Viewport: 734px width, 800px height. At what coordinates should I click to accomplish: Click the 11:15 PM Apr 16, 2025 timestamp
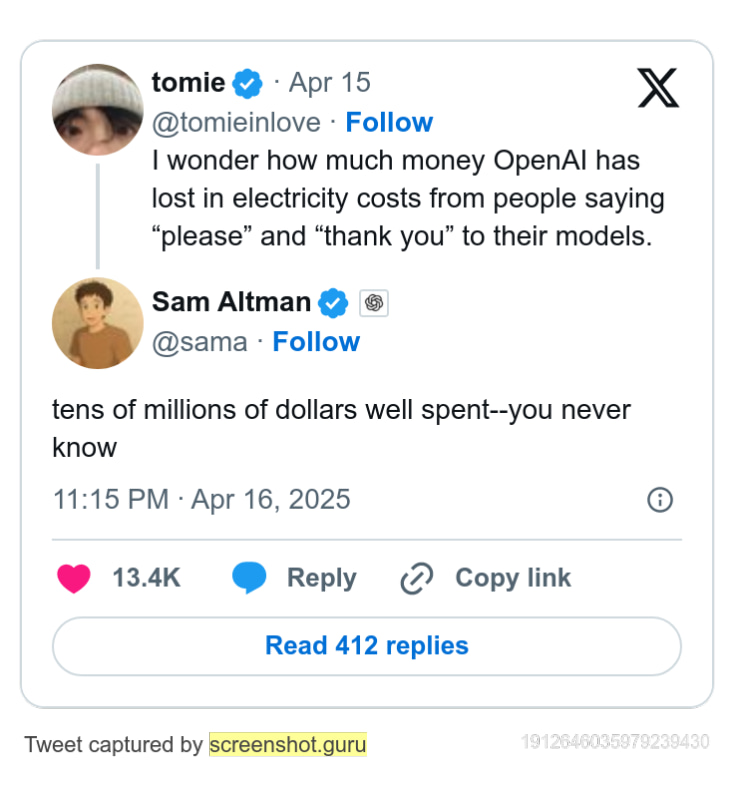point(201,499)
